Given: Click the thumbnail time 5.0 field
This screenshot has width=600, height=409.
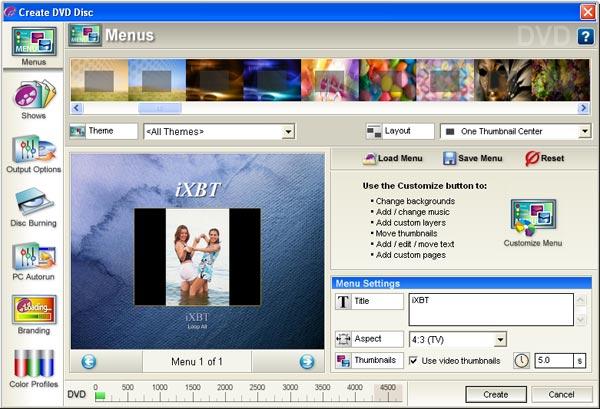Looking at the screenshot, I should click(x=554, y=360).
